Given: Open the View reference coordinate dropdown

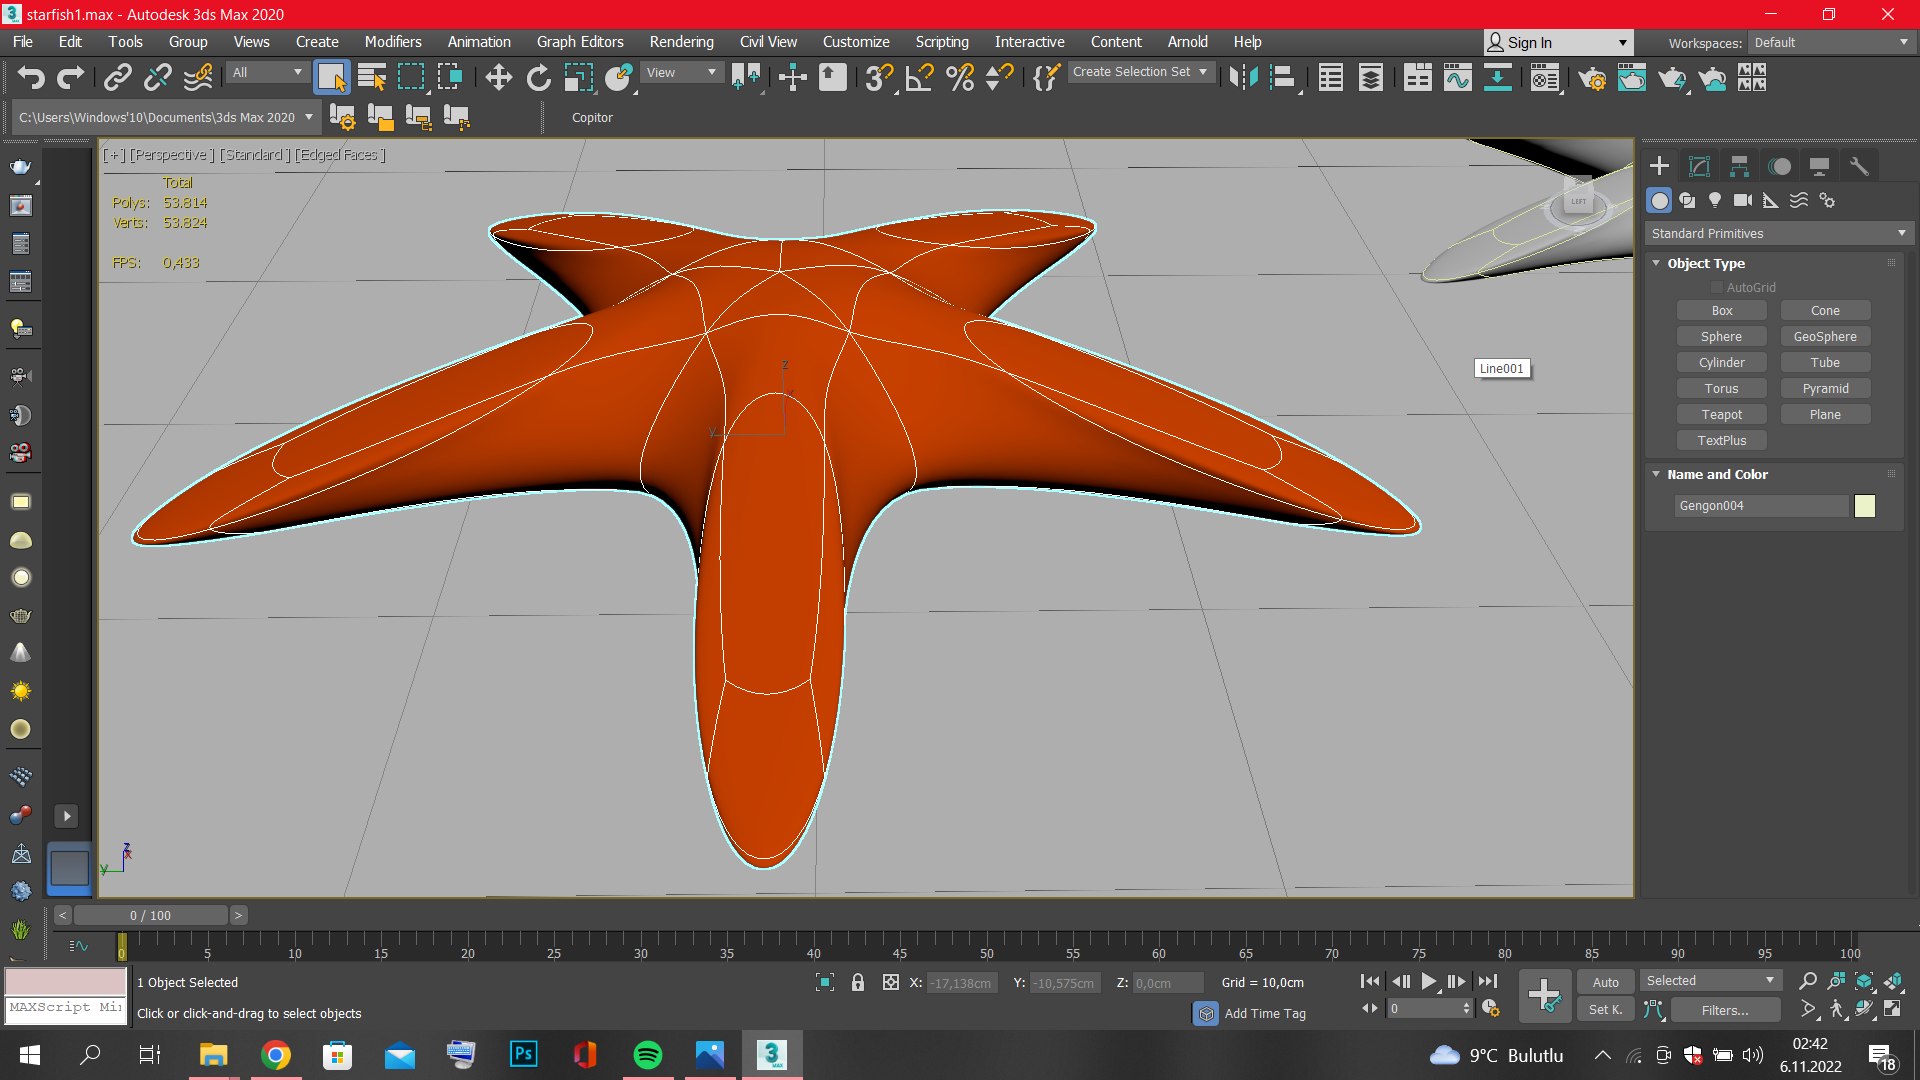Looking at the screenshot, I should coord(680,72).
